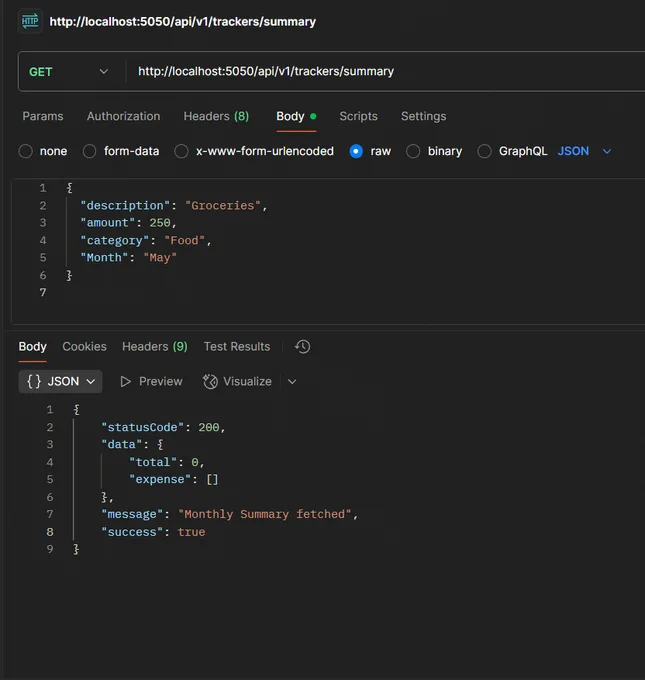Click the request URL input field

(386, 72)
